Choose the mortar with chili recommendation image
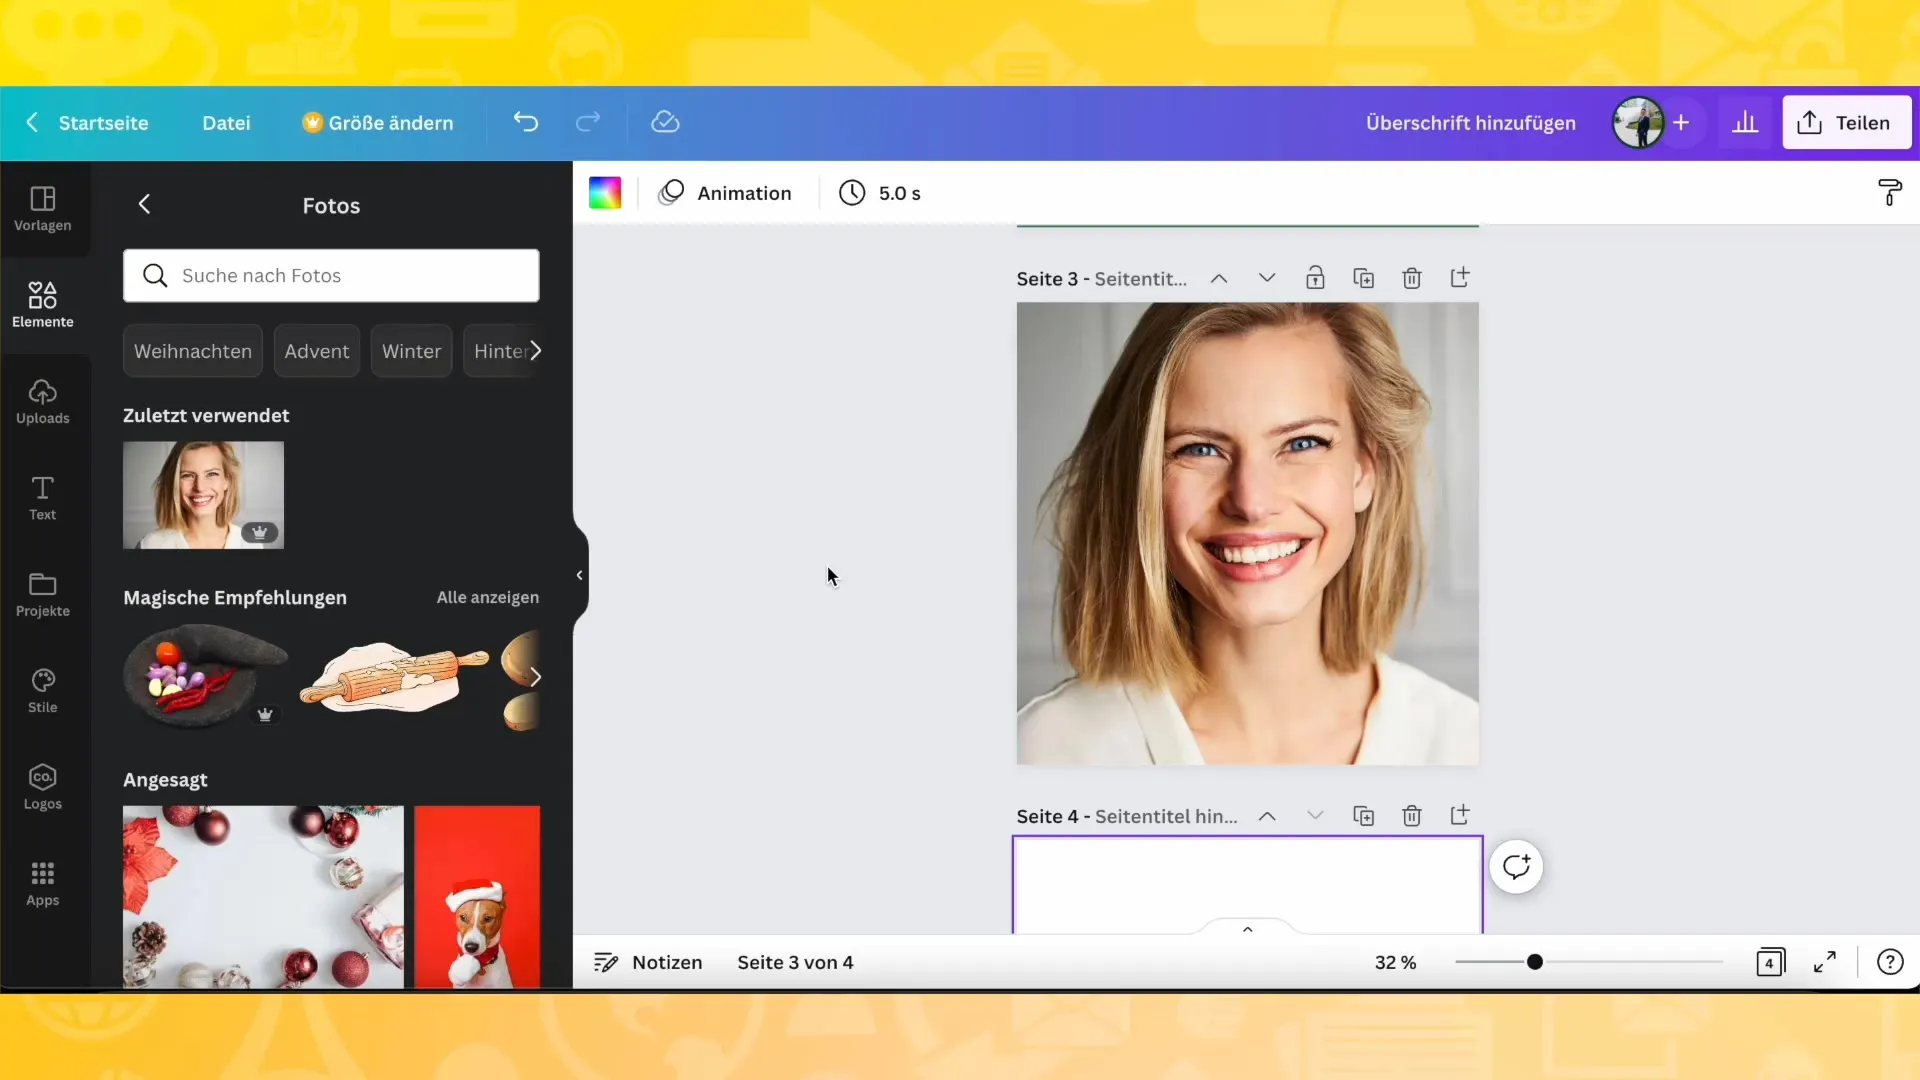Image resolution: width=1920 pixels, height=1080 pixels. pos(205,677)
